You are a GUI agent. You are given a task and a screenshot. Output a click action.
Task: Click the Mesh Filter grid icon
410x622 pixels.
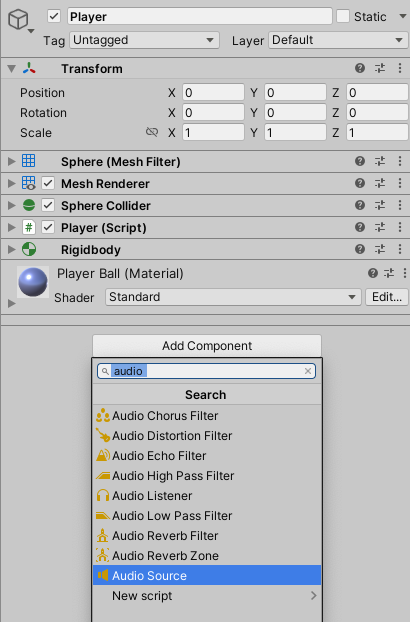[x=29, y=161]
